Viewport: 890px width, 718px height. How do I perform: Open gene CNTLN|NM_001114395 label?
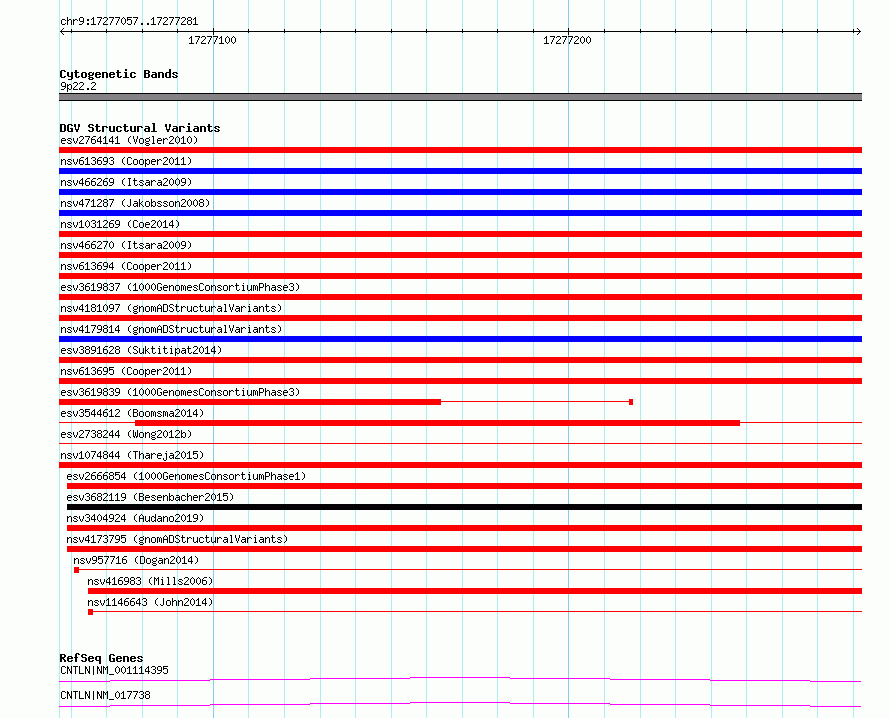114,670
